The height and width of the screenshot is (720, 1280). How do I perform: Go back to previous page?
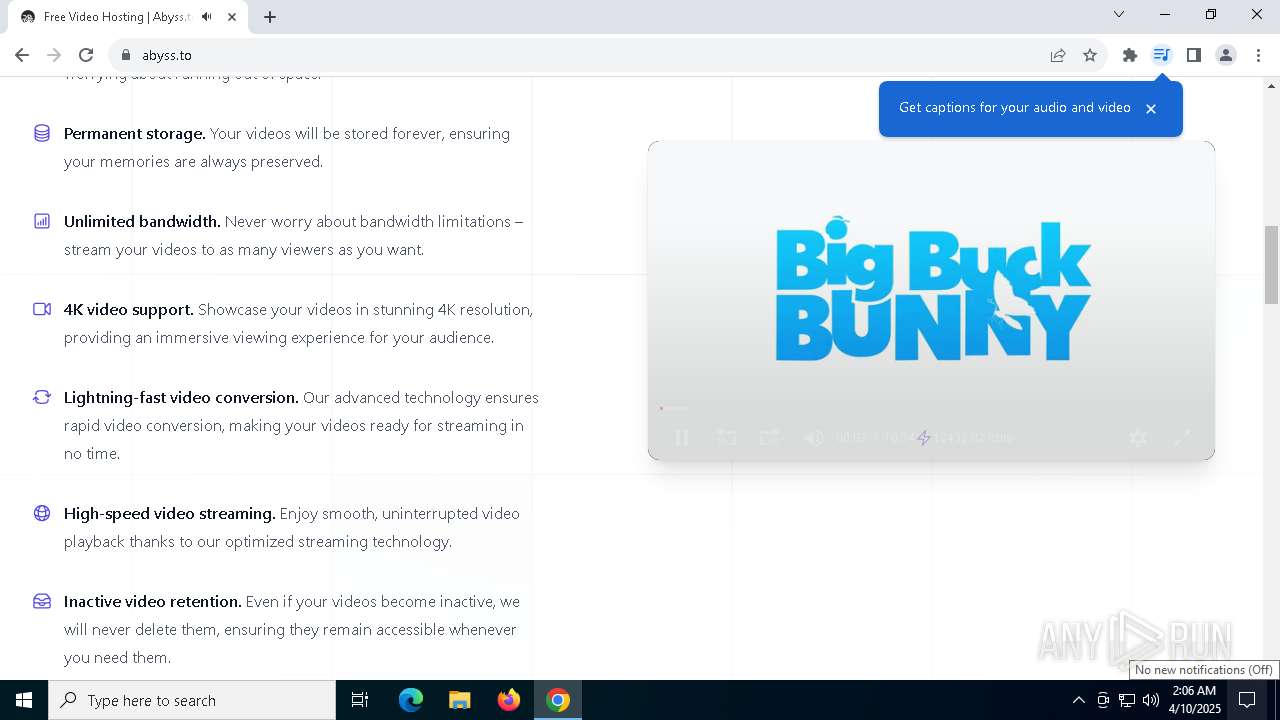click(x=22, y=55)
